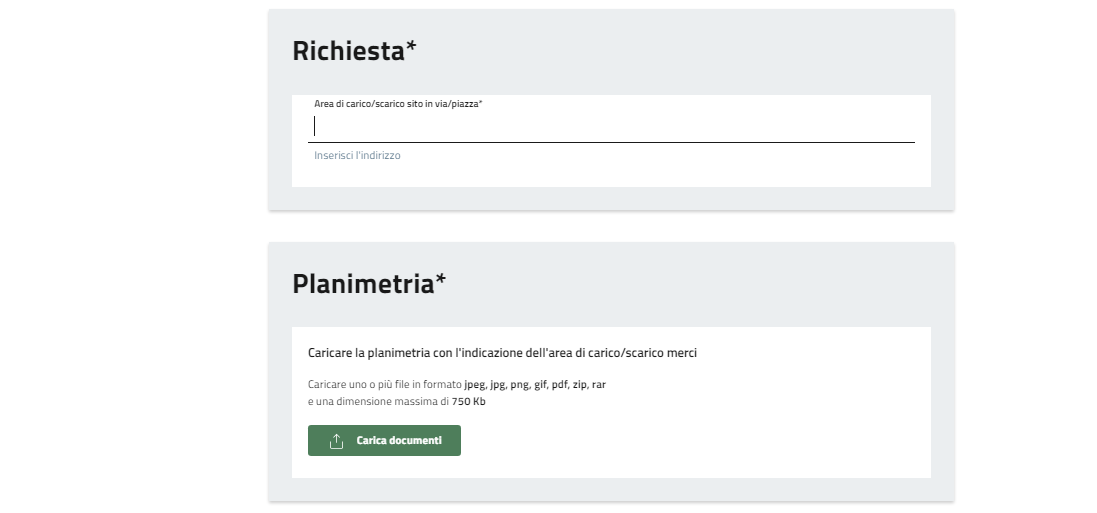
Task: Click gray Richiesta card background beside heading
Action: pyautogui.click(x=680, y=52)
